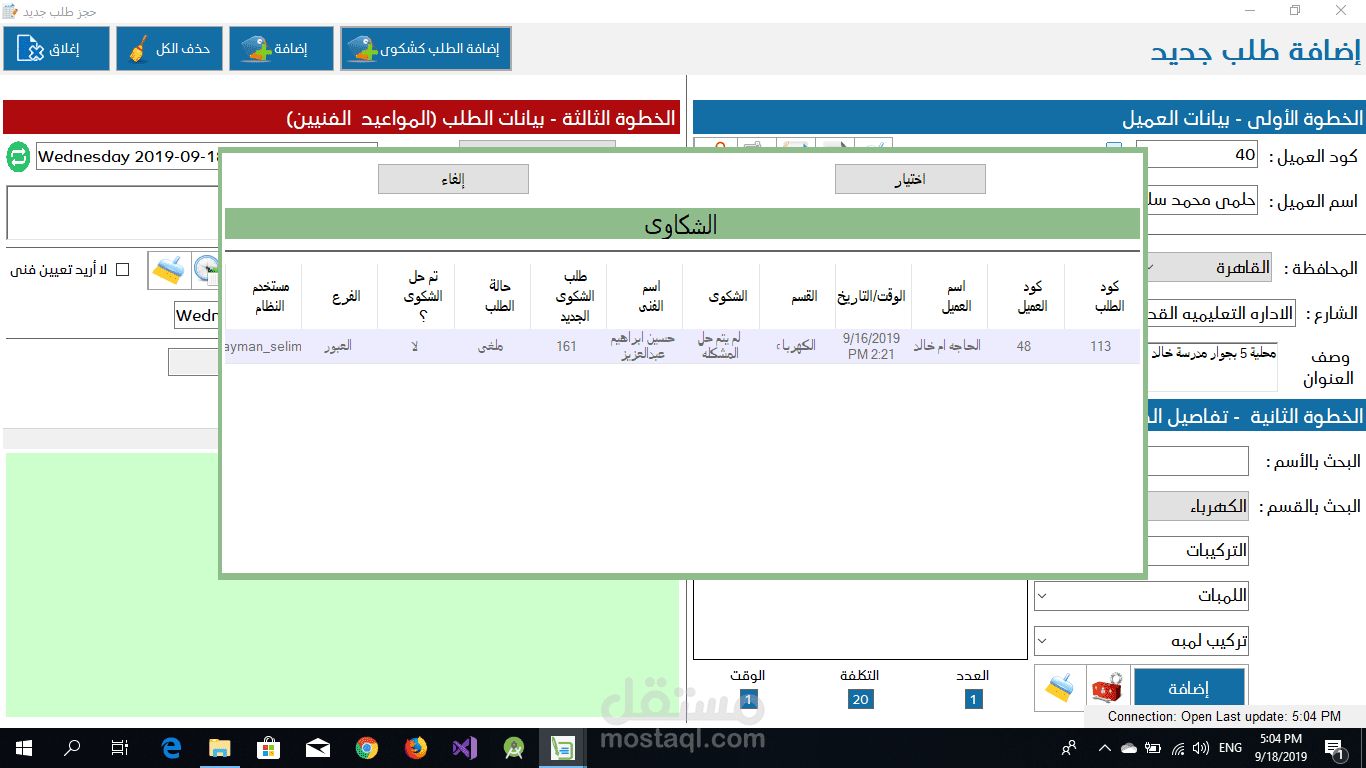This screenshot has width=1366, height=768.
Task: Click the clock schedule icon beside the broom
Action: pos(205,270)
